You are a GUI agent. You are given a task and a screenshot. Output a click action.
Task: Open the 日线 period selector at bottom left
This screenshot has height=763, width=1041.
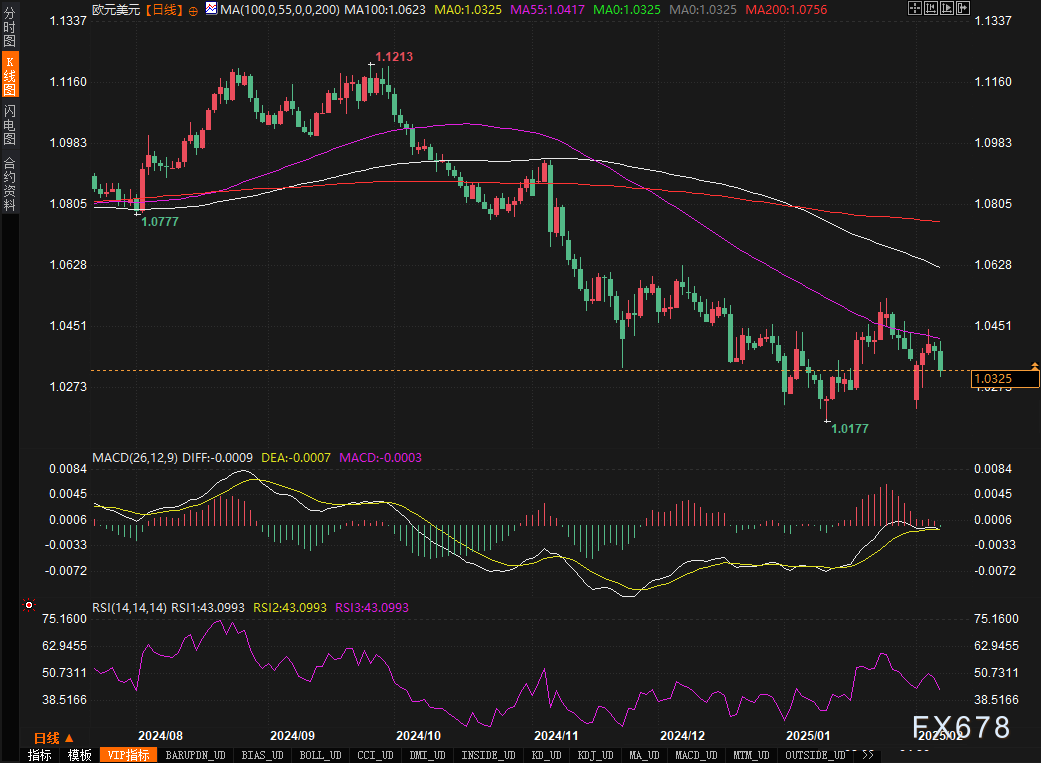pos(54,738)
